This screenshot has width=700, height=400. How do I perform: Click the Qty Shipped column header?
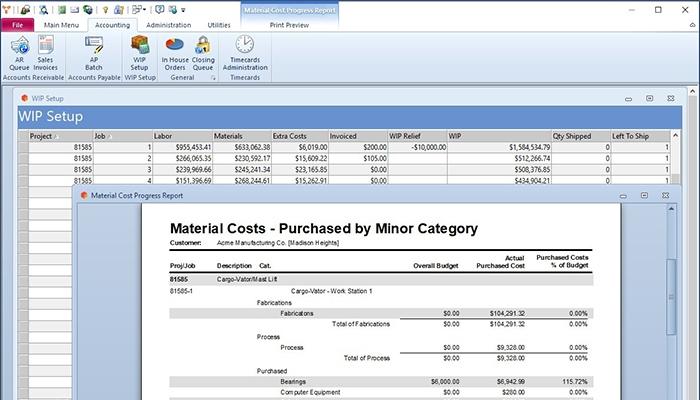click(581, 136)
